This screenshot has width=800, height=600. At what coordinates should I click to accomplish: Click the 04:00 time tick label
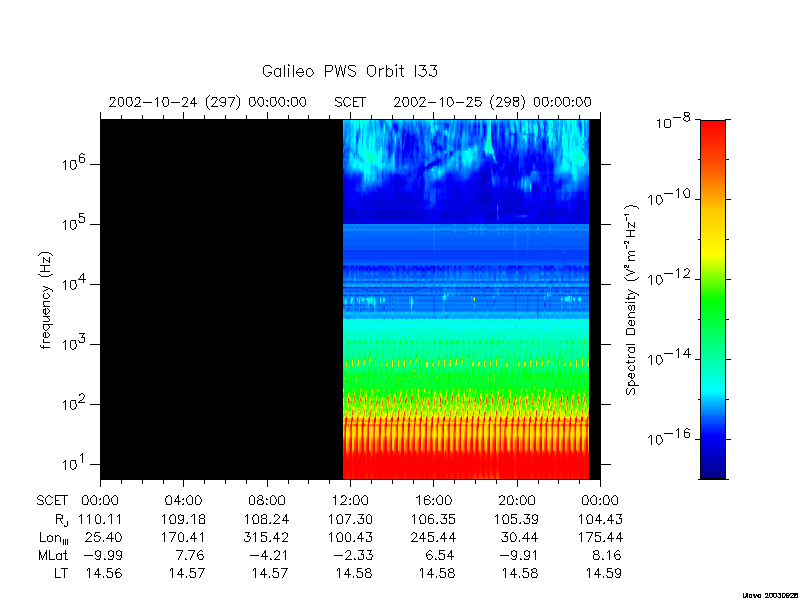(183, 501)
